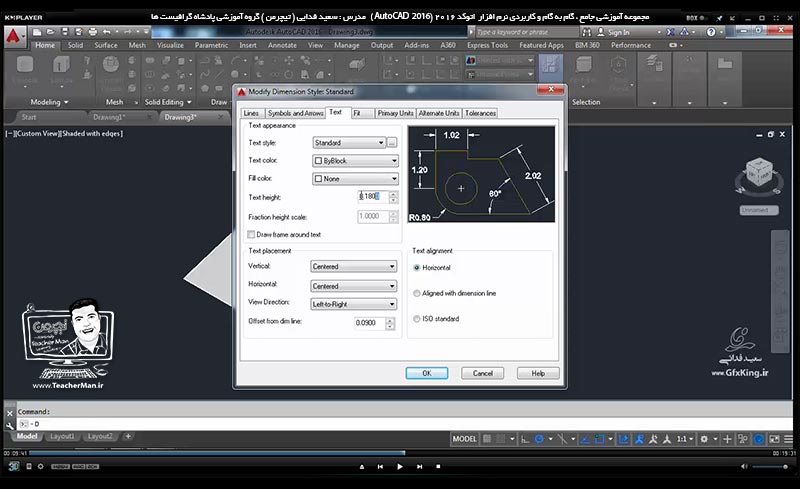Click the KMPlayer play button
This screenshot has width=800, height=489.
[x=399, y=467]
